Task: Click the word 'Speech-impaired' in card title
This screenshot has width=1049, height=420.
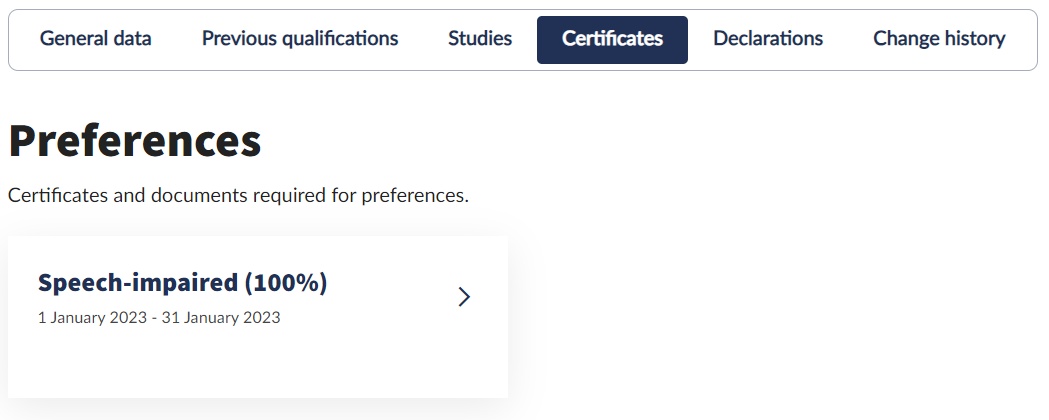Action: pyautogui.click(x=138, y=283)
